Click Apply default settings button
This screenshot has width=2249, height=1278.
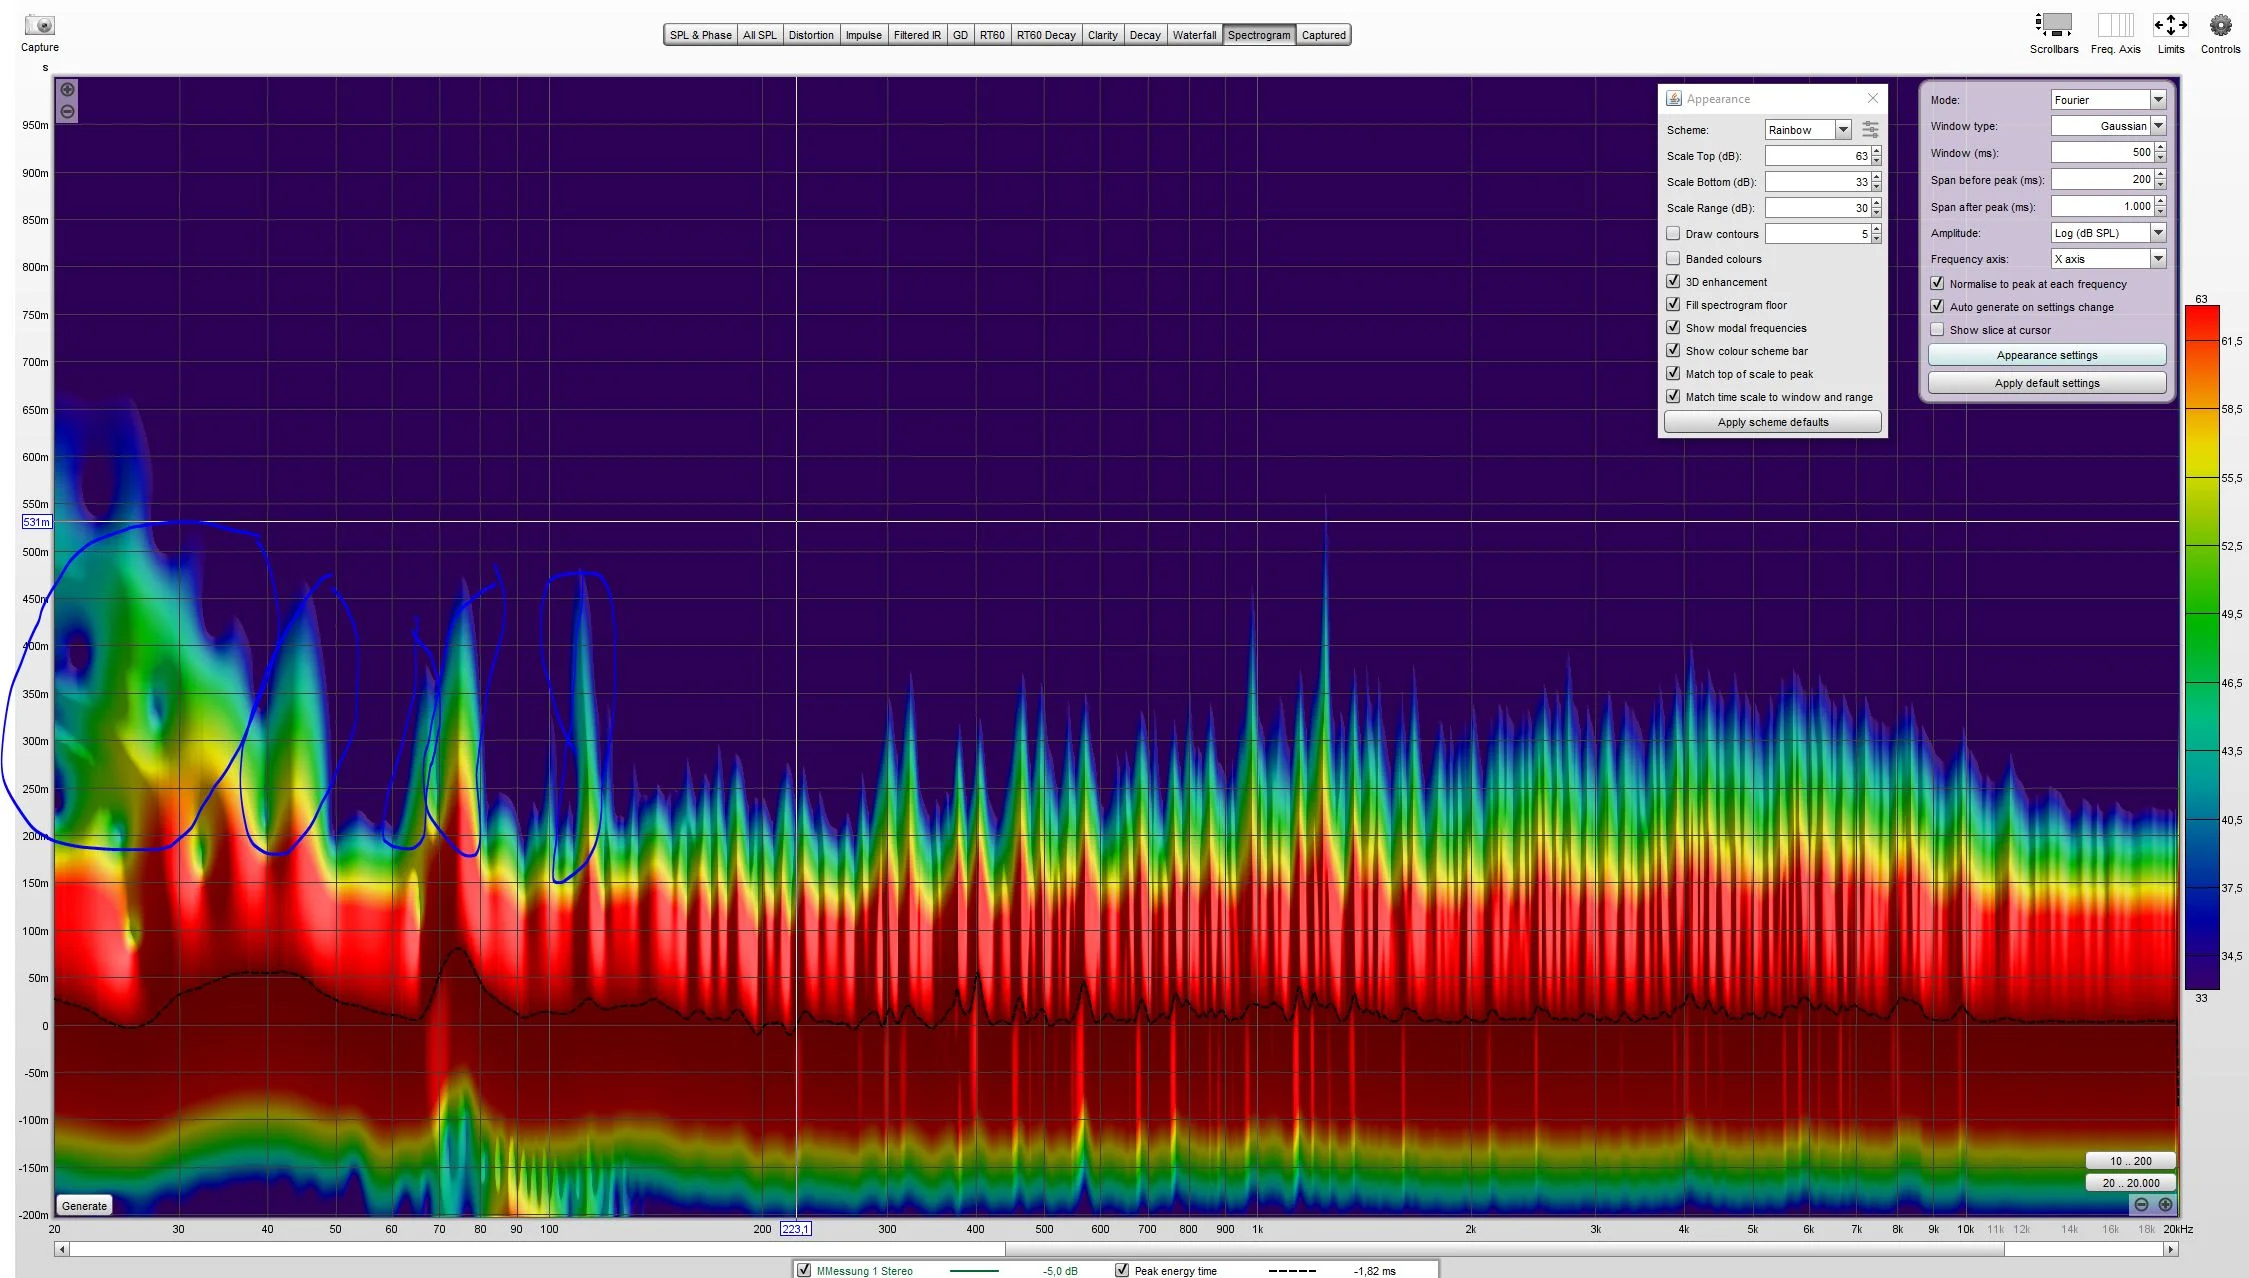2047,383
